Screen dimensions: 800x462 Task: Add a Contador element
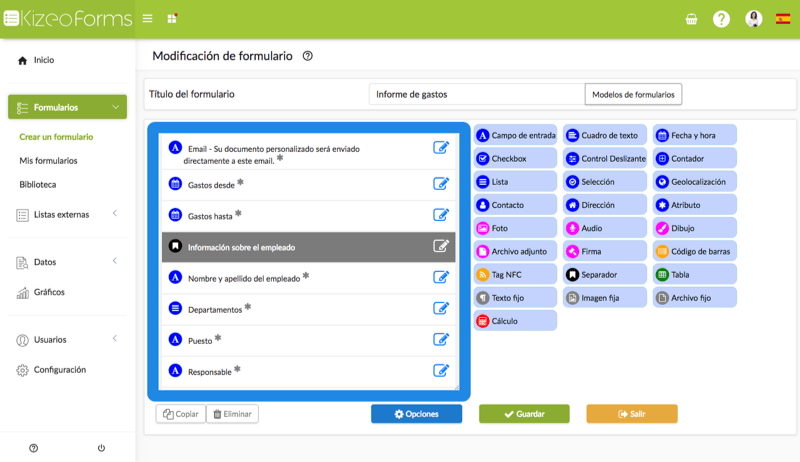click(x=695, y=159)
